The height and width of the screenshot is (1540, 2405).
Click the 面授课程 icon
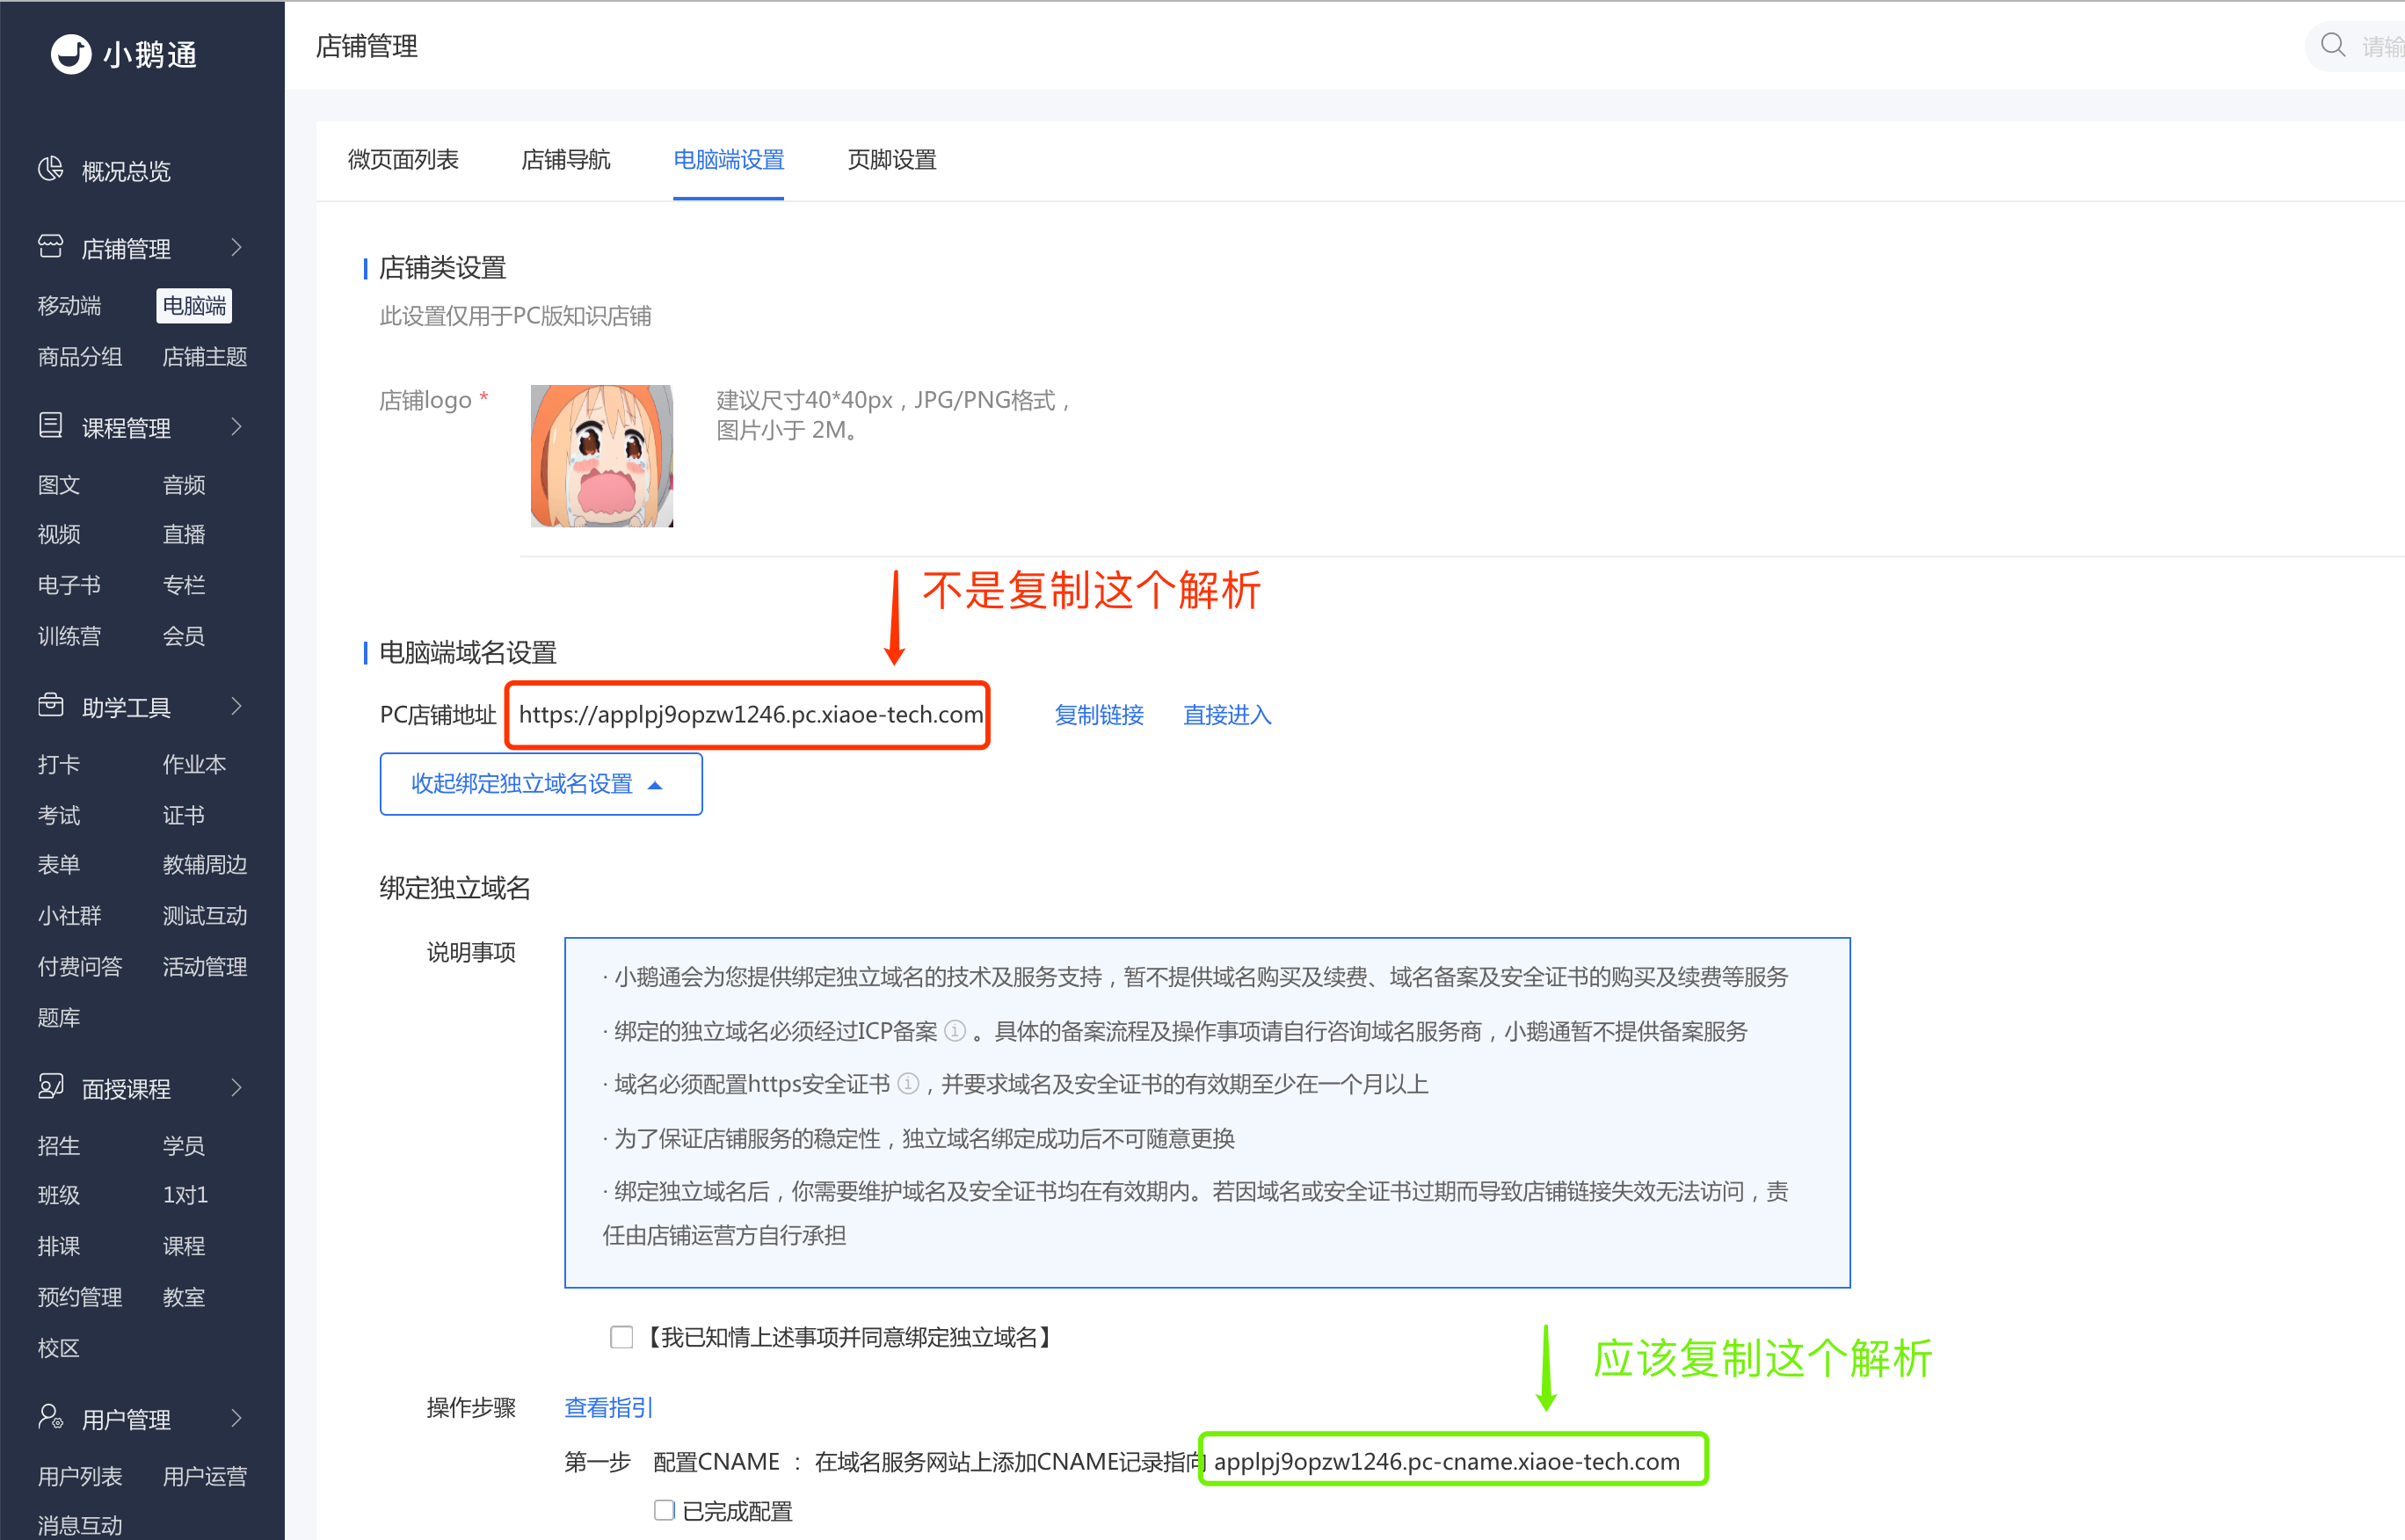(50, 1087)
